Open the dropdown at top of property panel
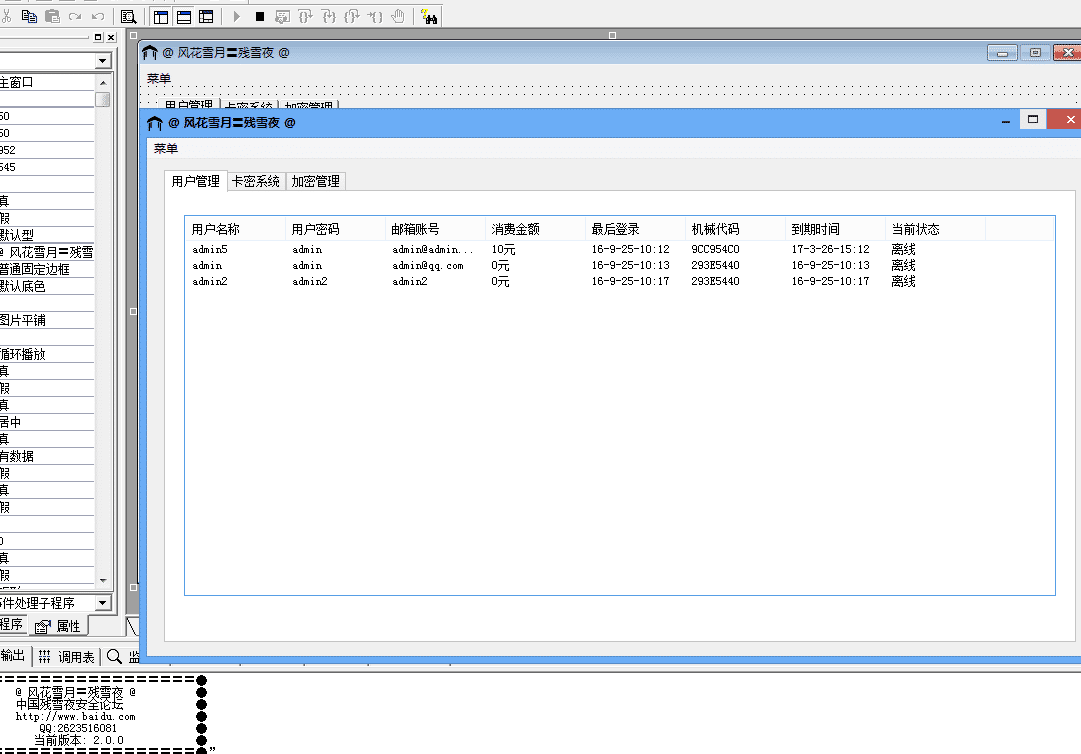The height and width of the screenshot is (754, 1081). 102,60
